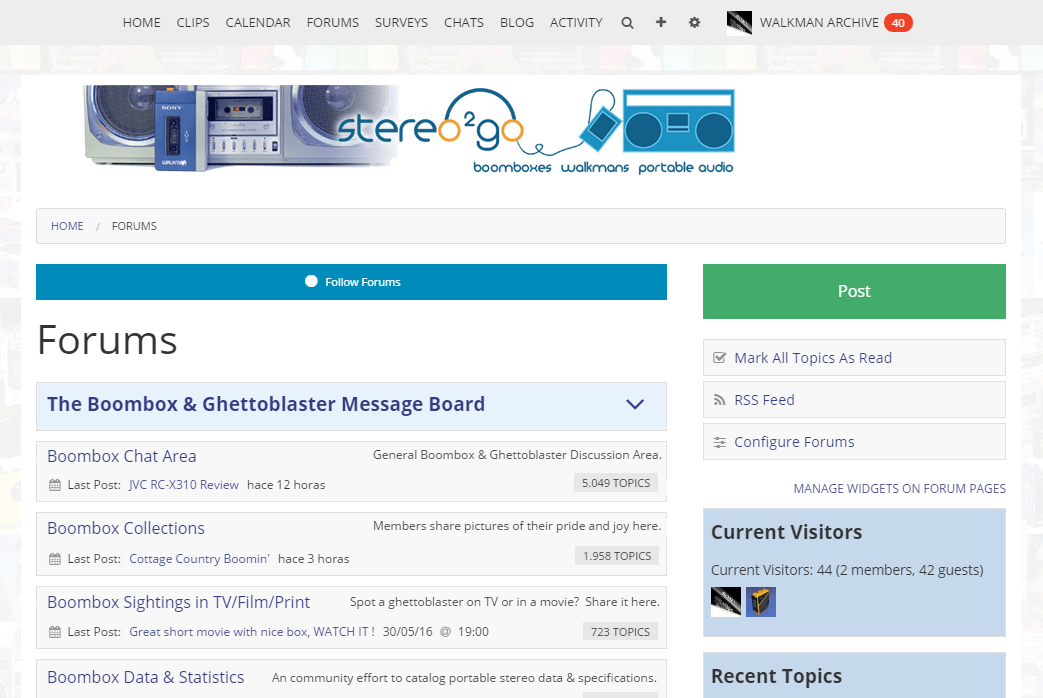Open the Cottage Country Boomin' post

(x=200, y=559)
